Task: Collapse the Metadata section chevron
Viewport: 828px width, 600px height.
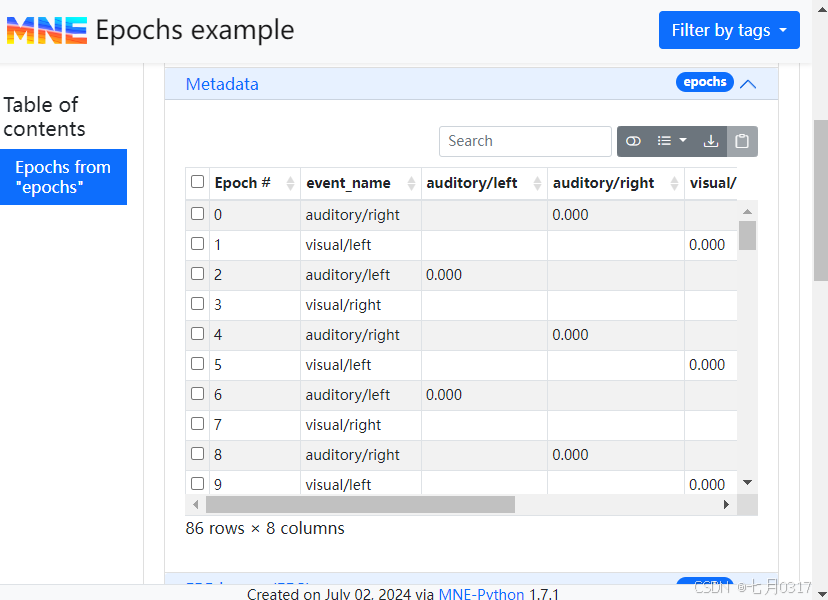Action: tap(748, 84)
